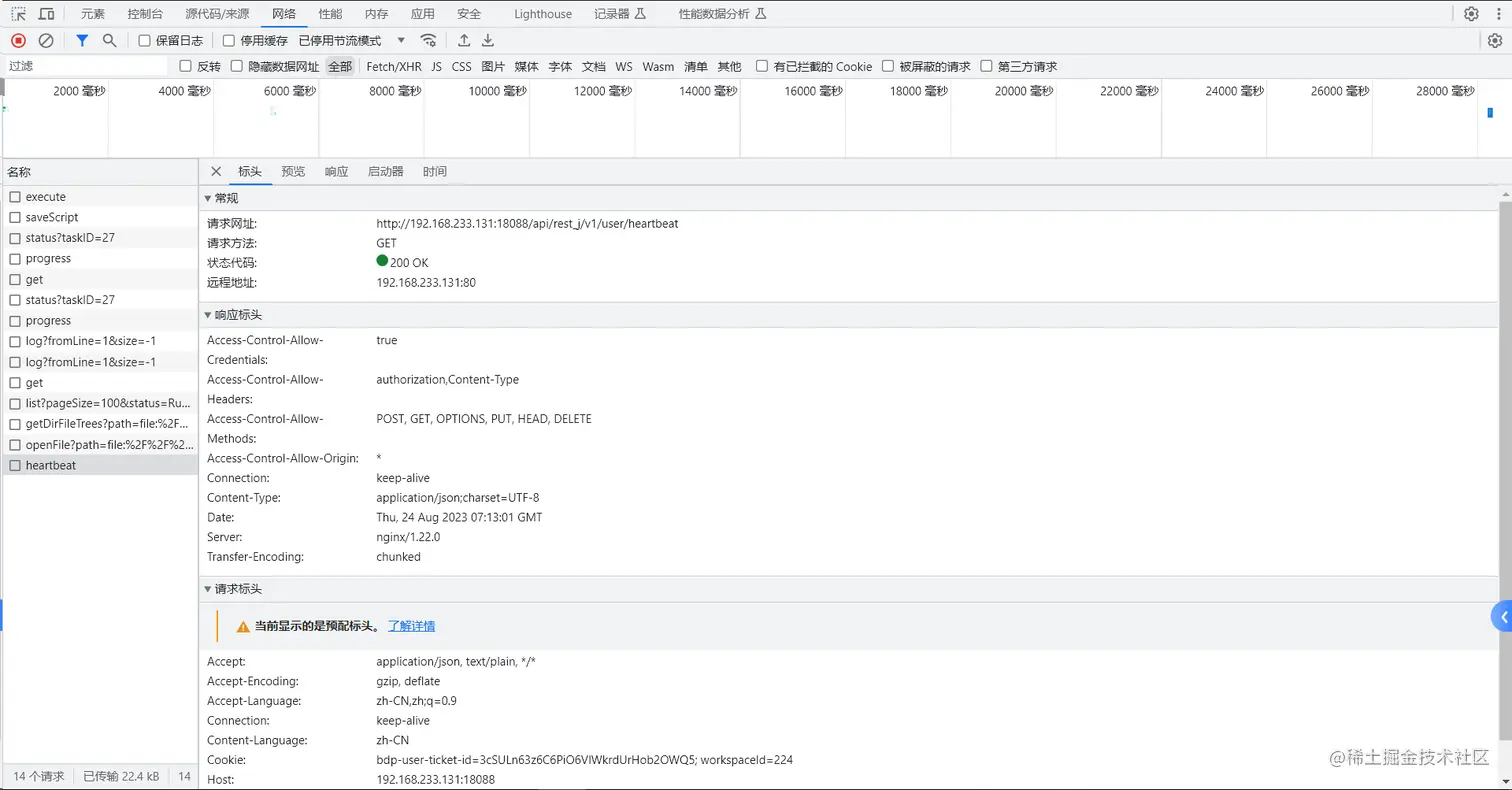Click the warning icon beside provisional headers notice
This screenshot has height=790, width=1512.
coord(242,627)
